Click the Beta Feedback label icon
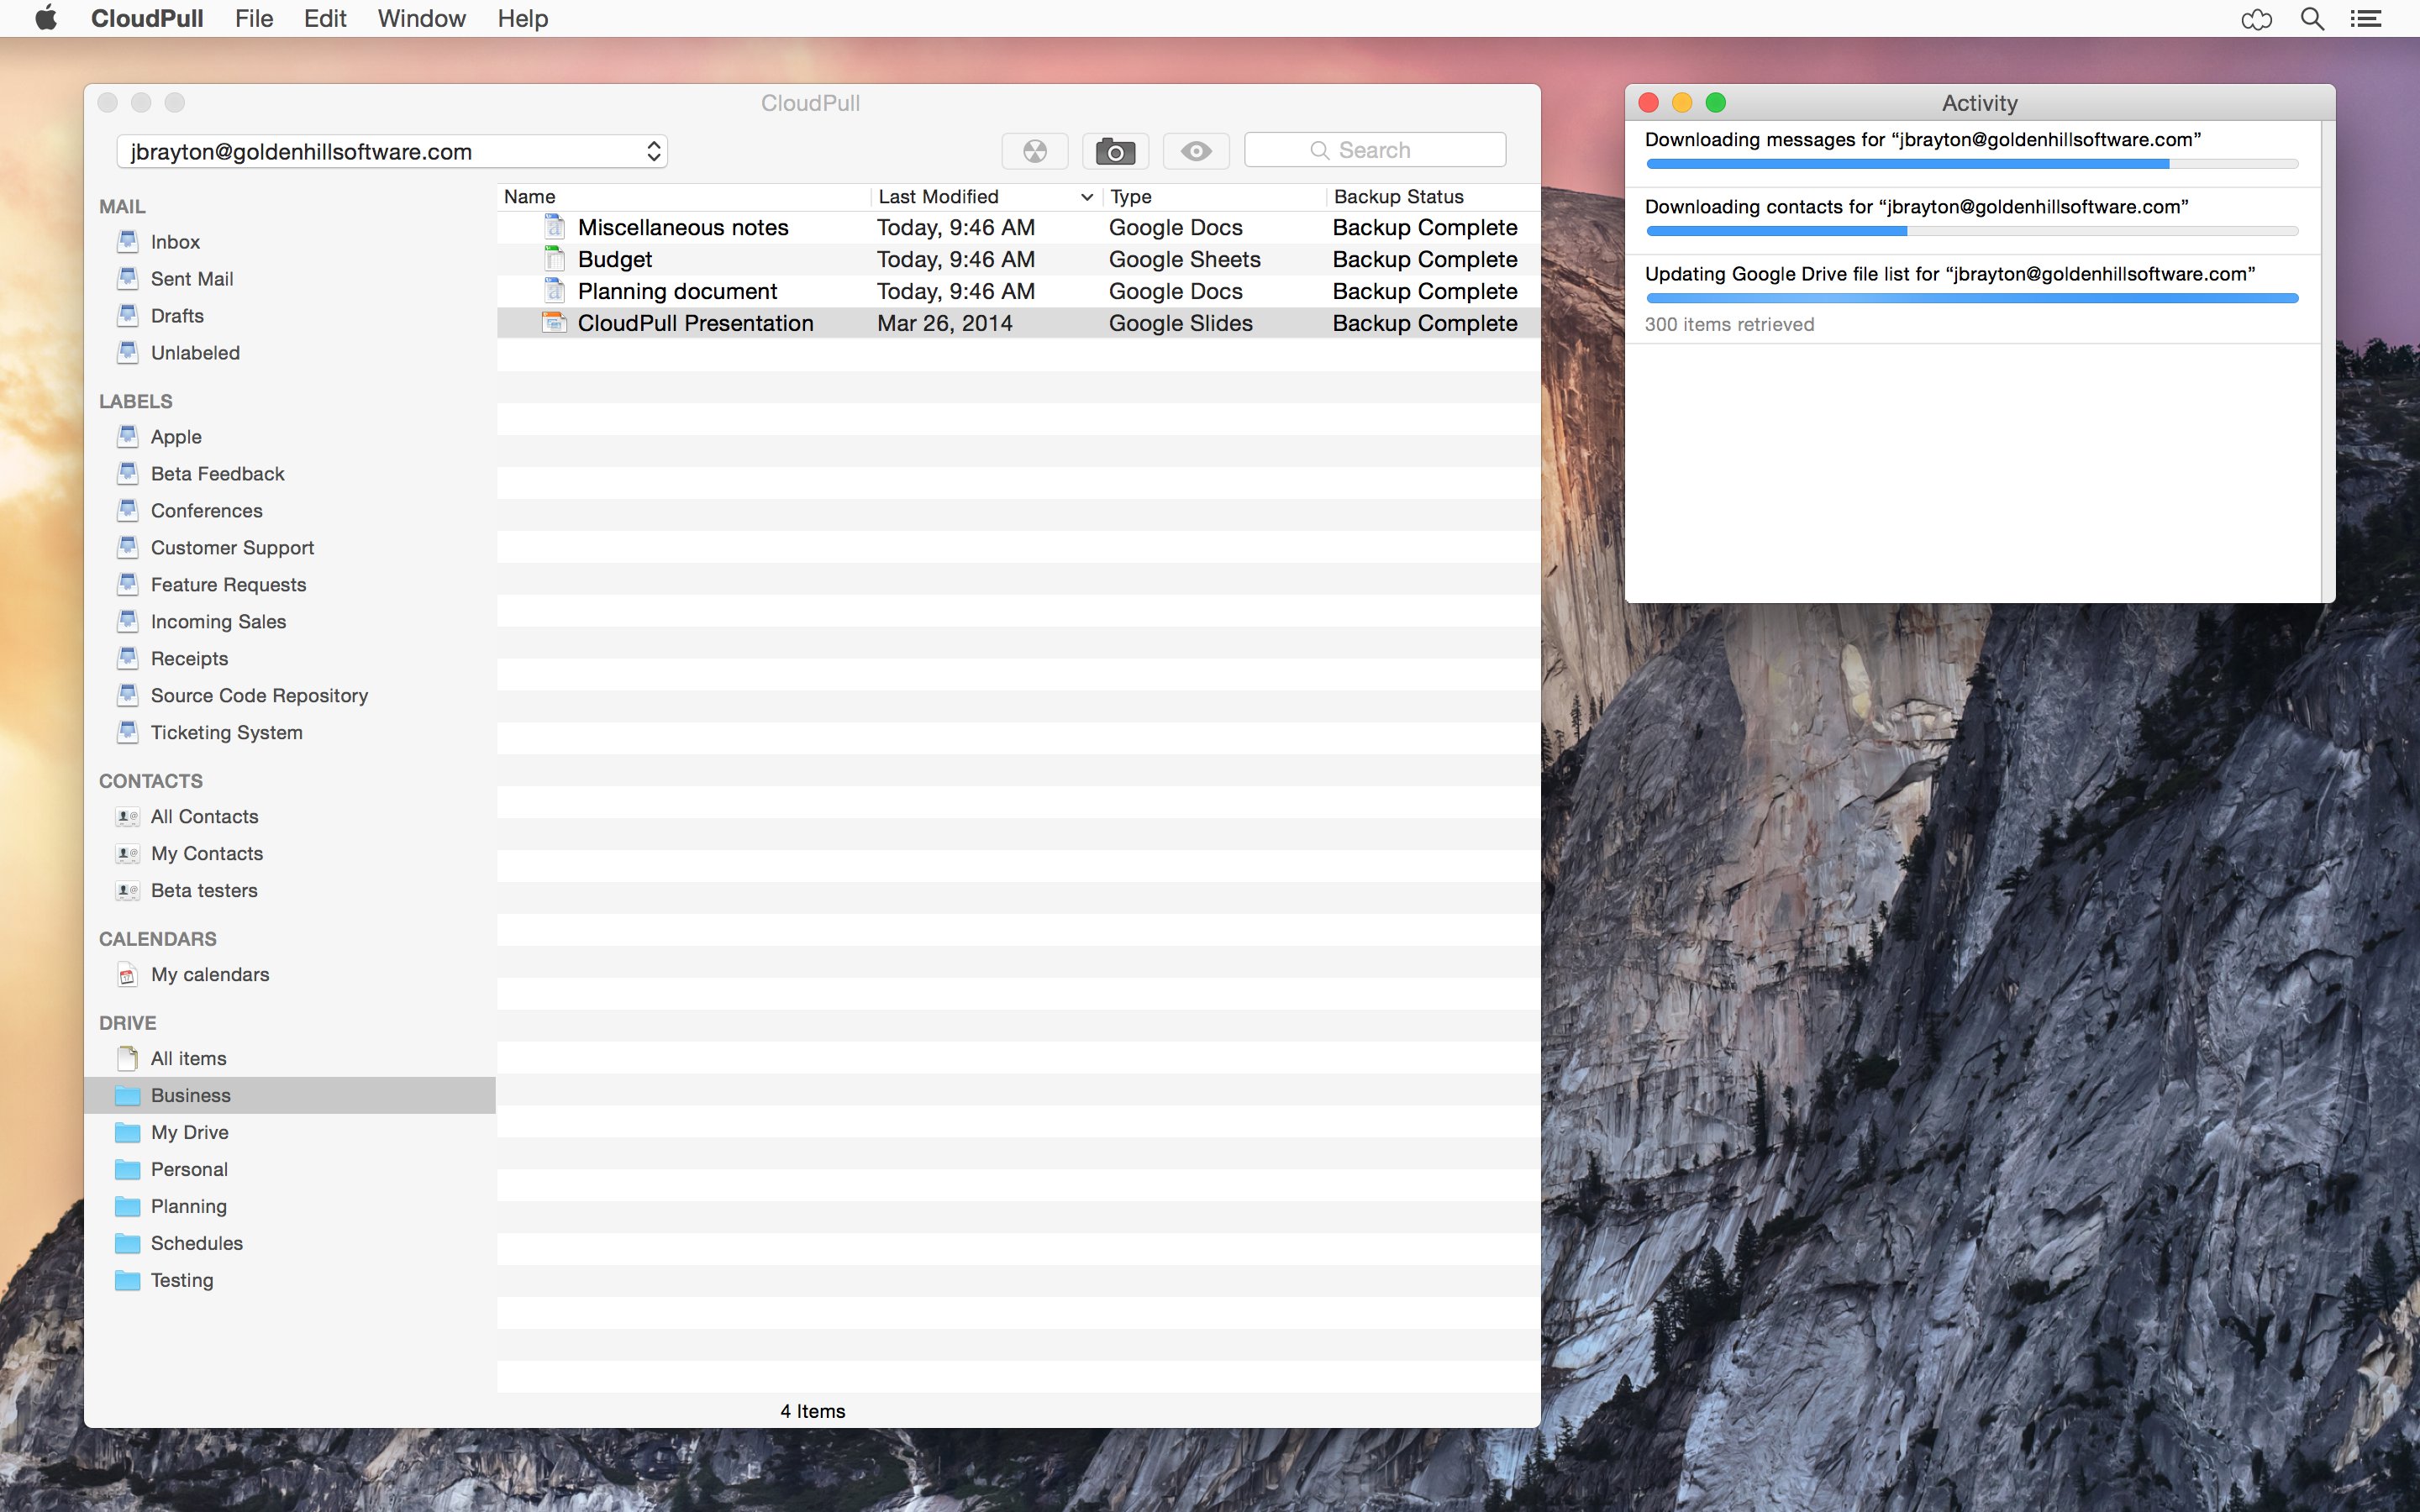 point(128,473)
